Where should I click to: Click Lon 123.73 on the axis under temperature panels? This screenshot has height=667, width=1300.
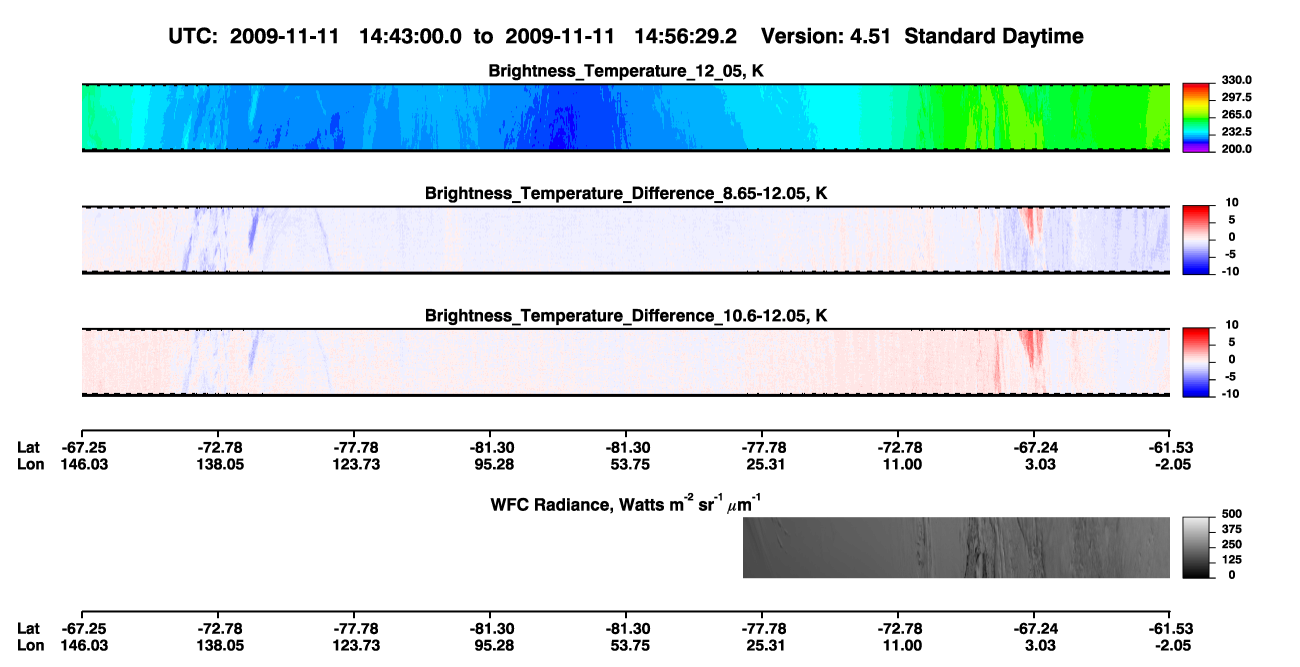coord(354,464)
